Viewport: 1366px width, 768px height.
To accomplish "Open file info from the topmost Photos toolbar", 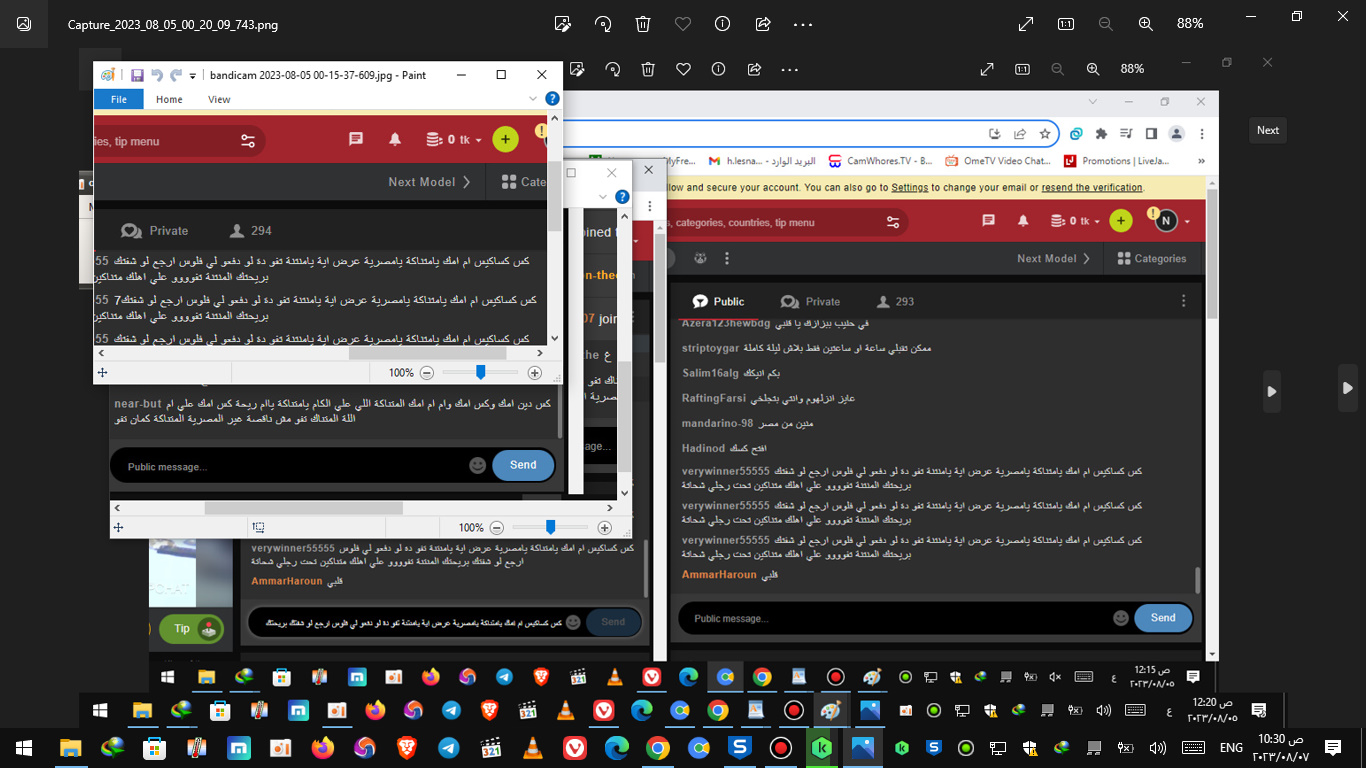I will click(722, 24).
